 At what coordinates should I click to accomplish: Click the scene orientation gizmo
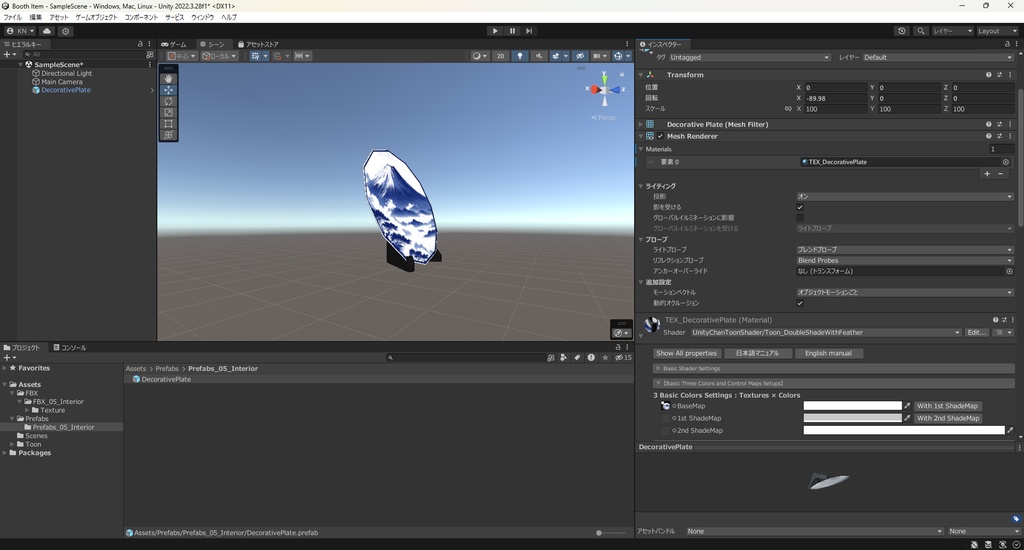point(605,90)
